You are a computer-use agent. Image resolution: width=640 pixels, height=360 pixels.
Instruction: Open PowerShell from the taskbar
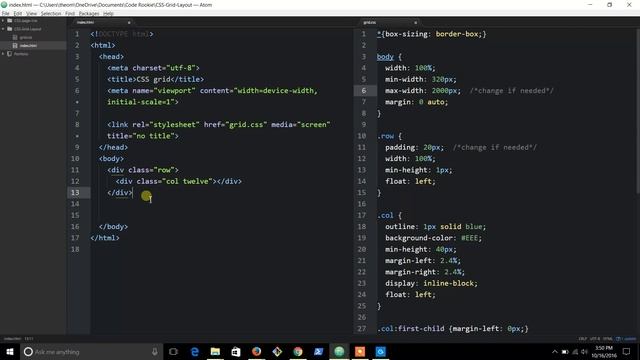pos(318,352)
